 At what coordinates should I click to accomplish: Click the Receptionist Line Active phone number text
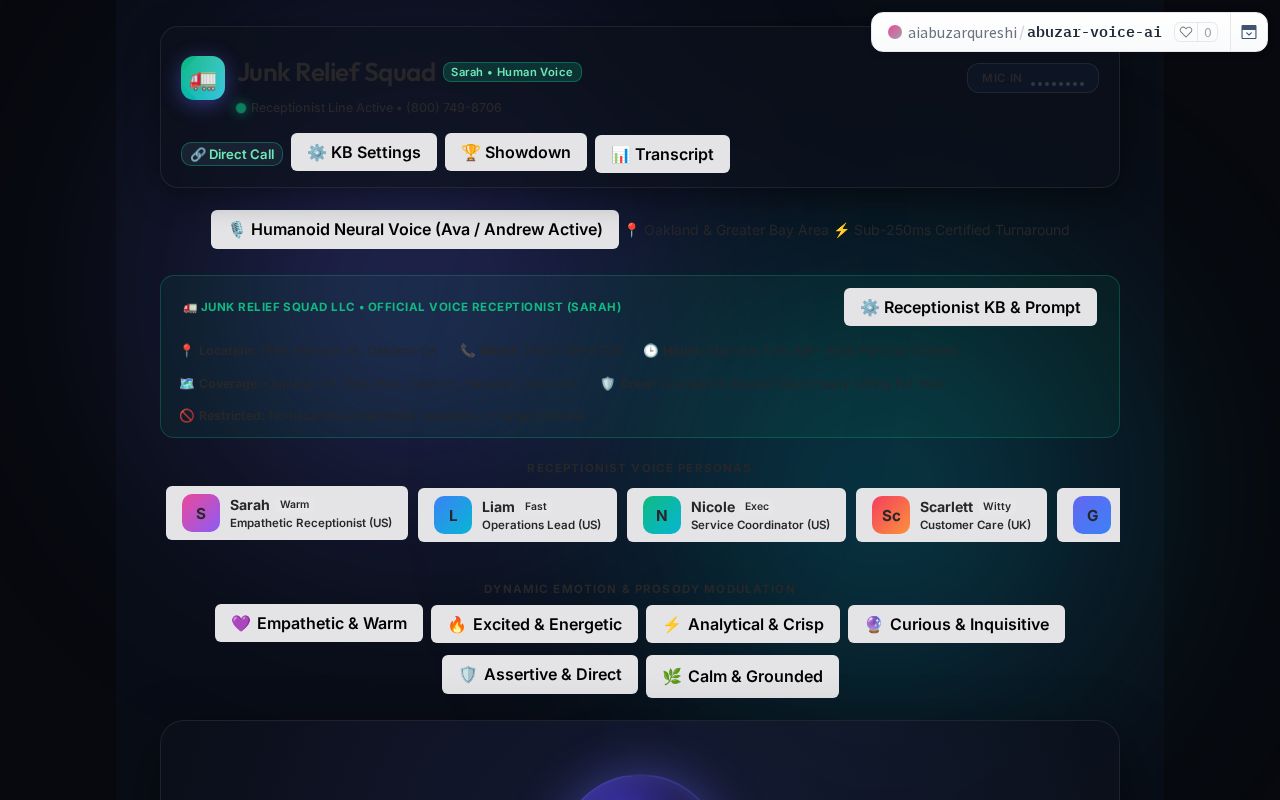point(376,107)
